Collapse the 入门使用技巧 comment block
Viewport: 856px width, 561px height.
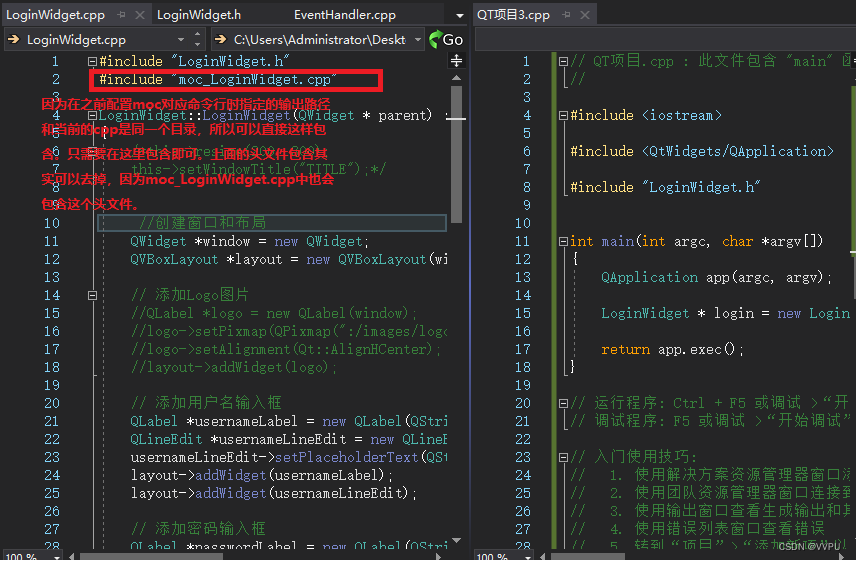pyautogui.click(x=563, y=457)
